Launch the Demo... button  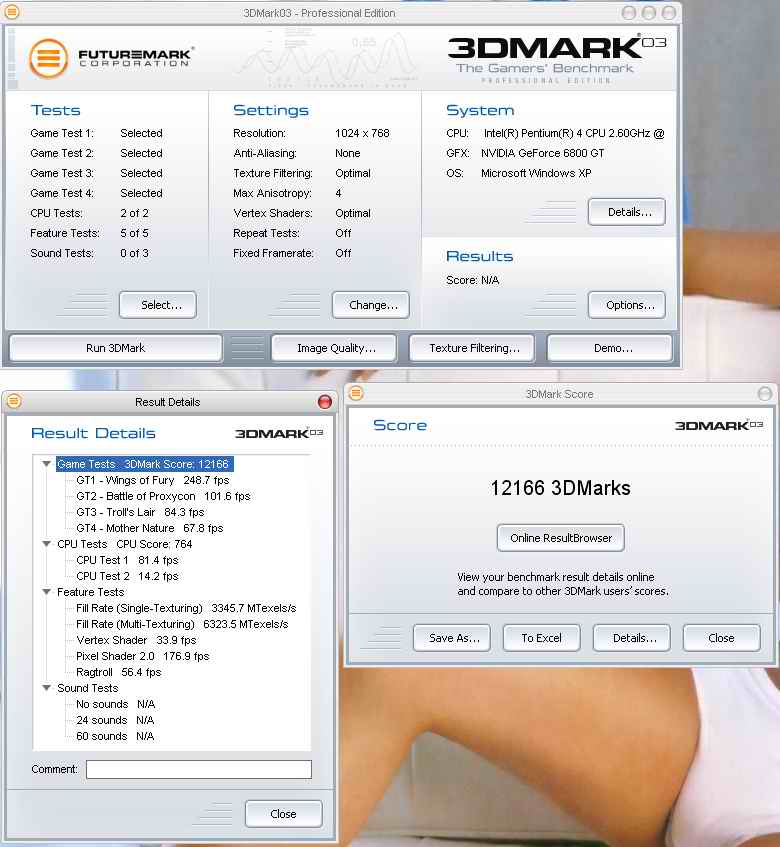pyautogui.click(x=610, y=348)
